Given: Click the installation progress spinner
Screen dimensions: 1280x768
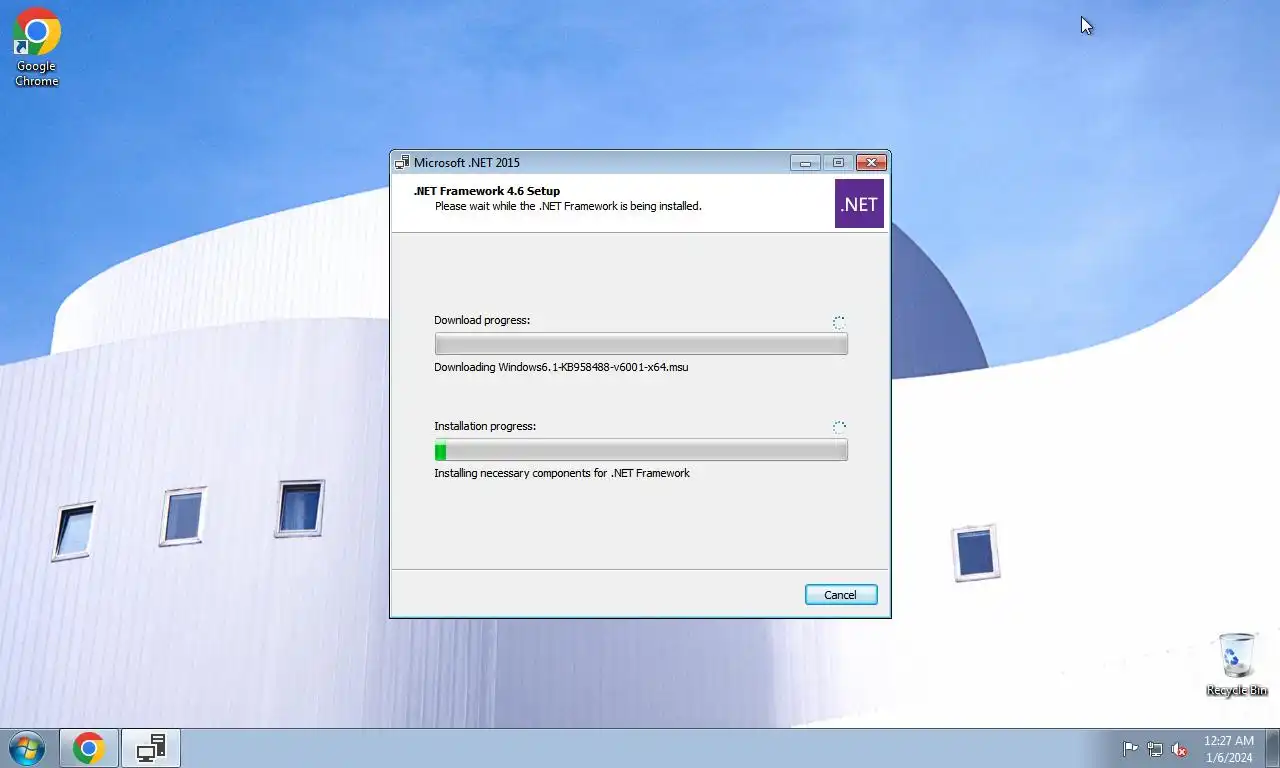Looking at the screenshot, I should 839,427.
